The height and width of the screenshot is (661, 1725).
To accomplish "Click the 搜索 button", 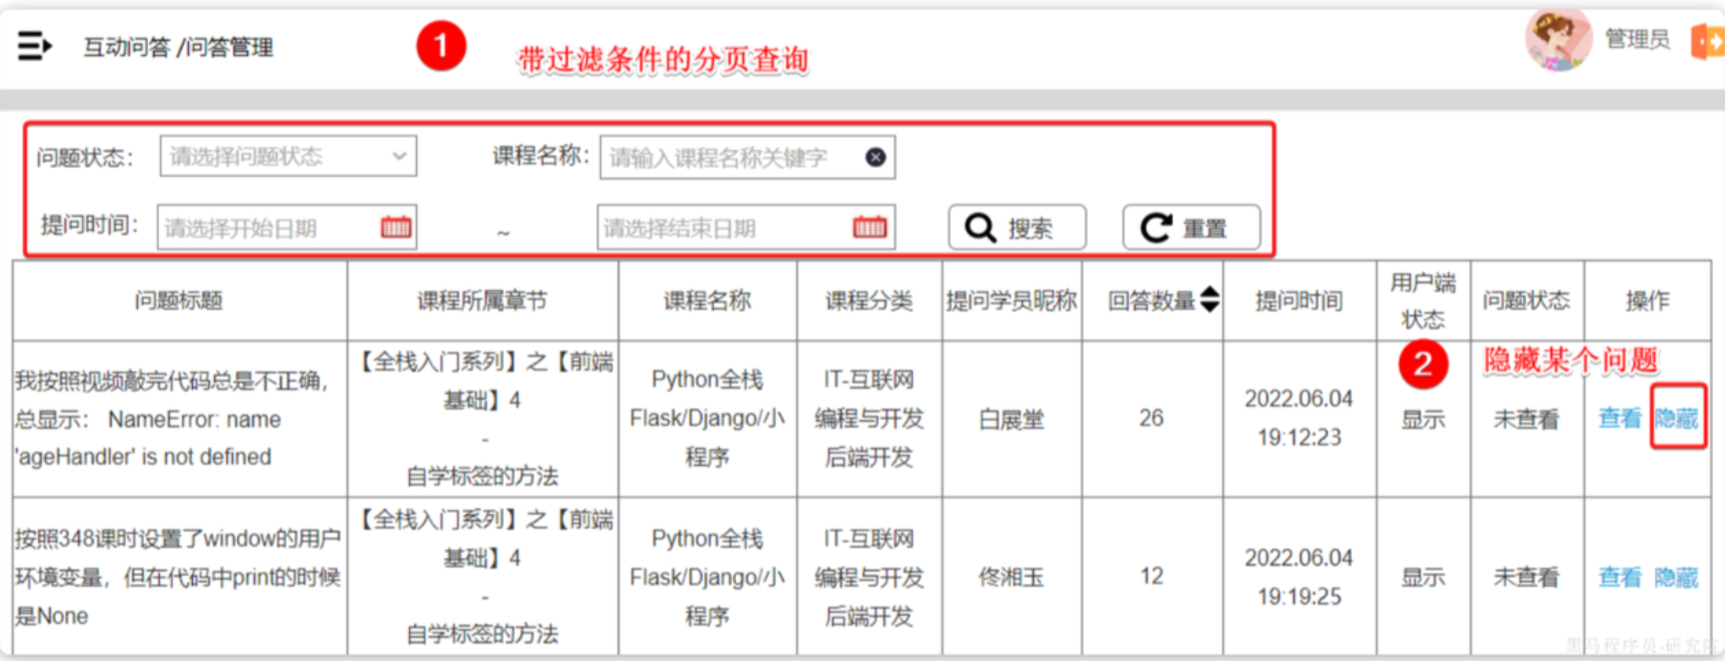I will 1017,227.
